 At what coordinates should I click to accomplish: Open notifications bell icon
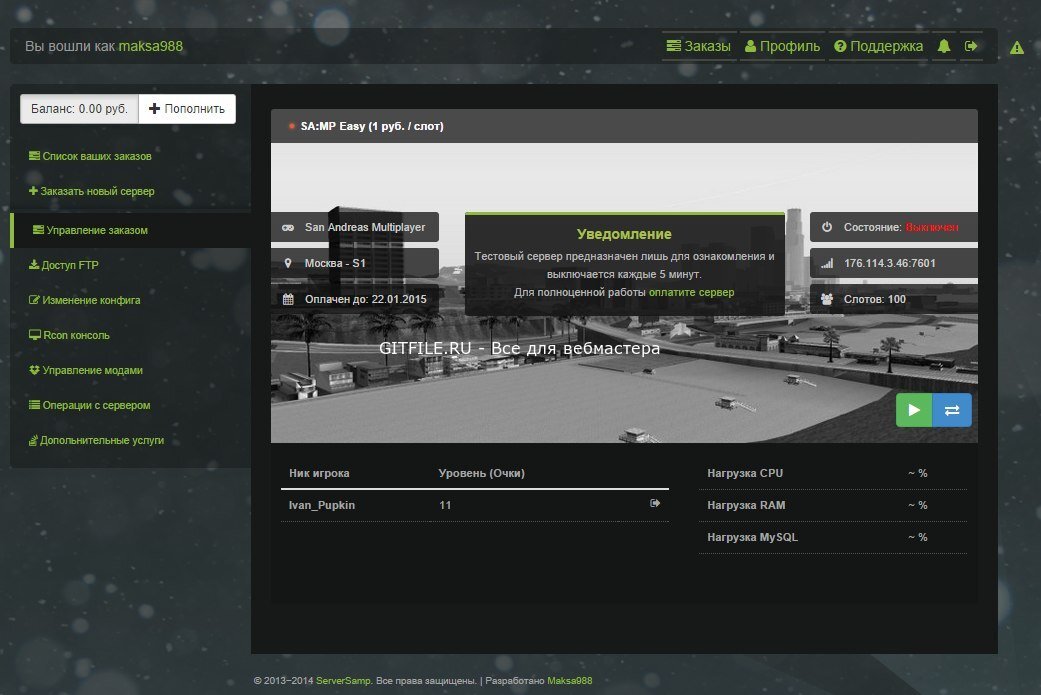pyautogui.click(x=943, y=46)
